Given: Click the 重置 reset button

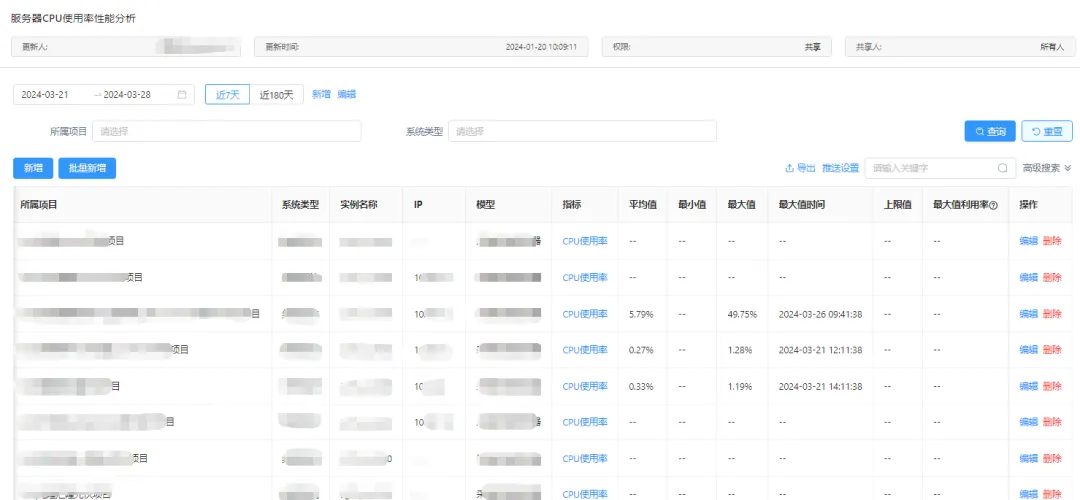Looking at the screenshot, I should pyautogui.click(x=1047, y=132).
